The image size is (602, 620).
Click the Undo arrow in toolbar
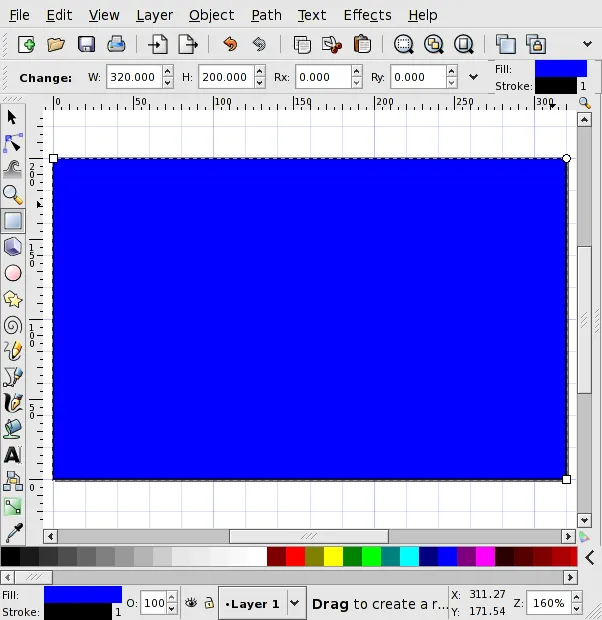[230, 44]
